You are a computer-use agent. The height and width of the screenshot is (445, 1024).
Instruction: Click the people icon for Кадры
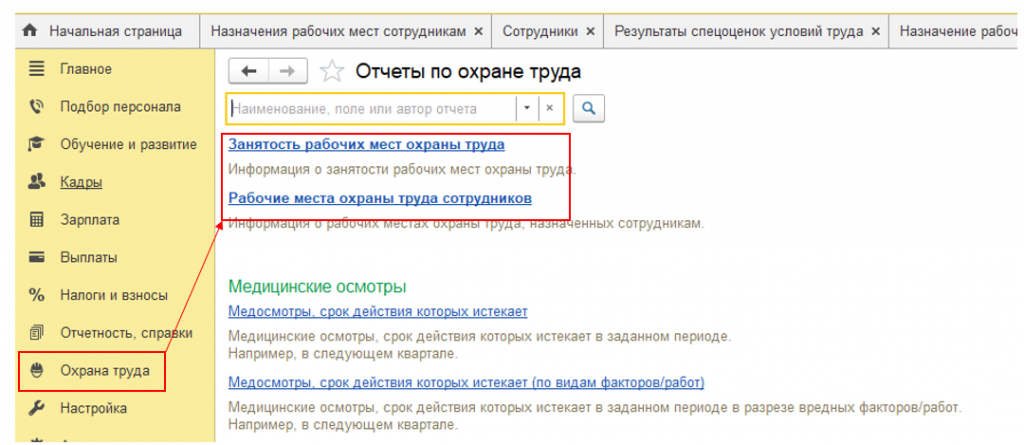pos(37,182)
